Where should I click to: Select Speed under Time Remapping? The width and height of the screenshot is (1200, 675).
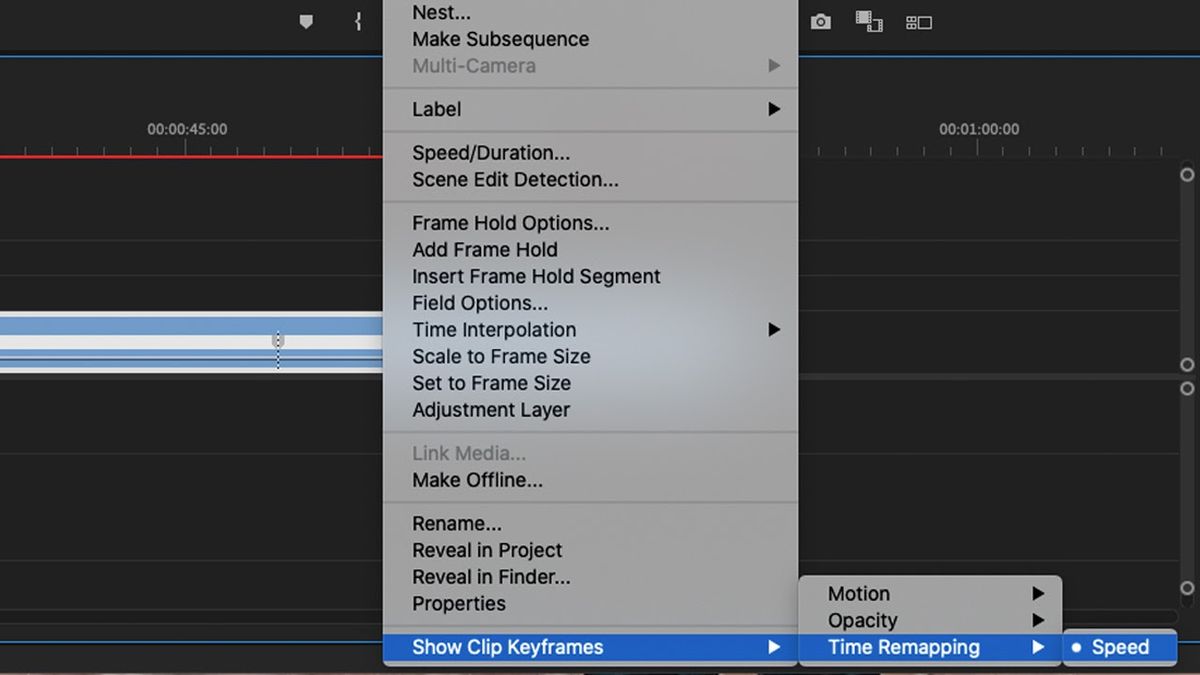pos(1122,647)
